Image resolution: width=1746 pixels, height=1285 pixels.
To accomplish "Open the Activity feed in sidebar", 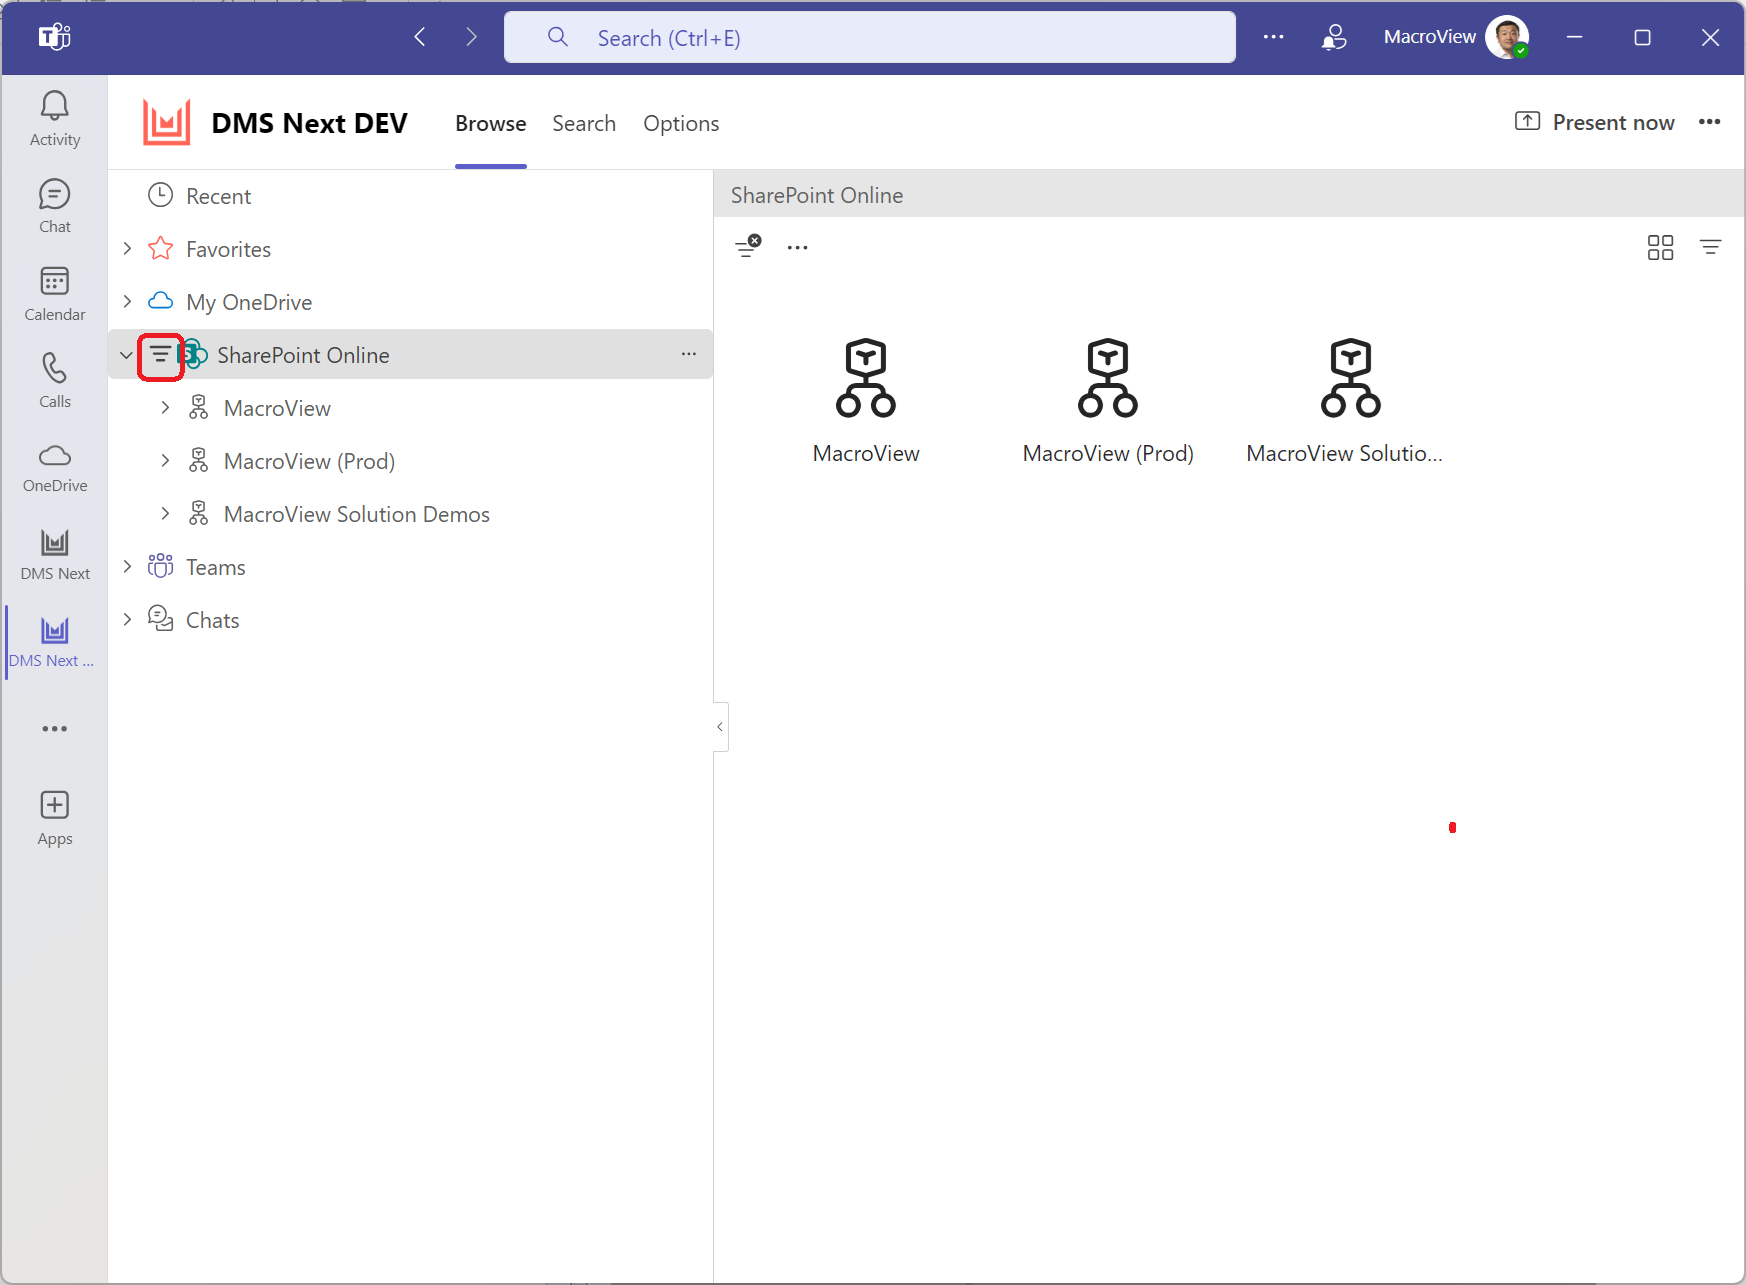I will [55, 119].
